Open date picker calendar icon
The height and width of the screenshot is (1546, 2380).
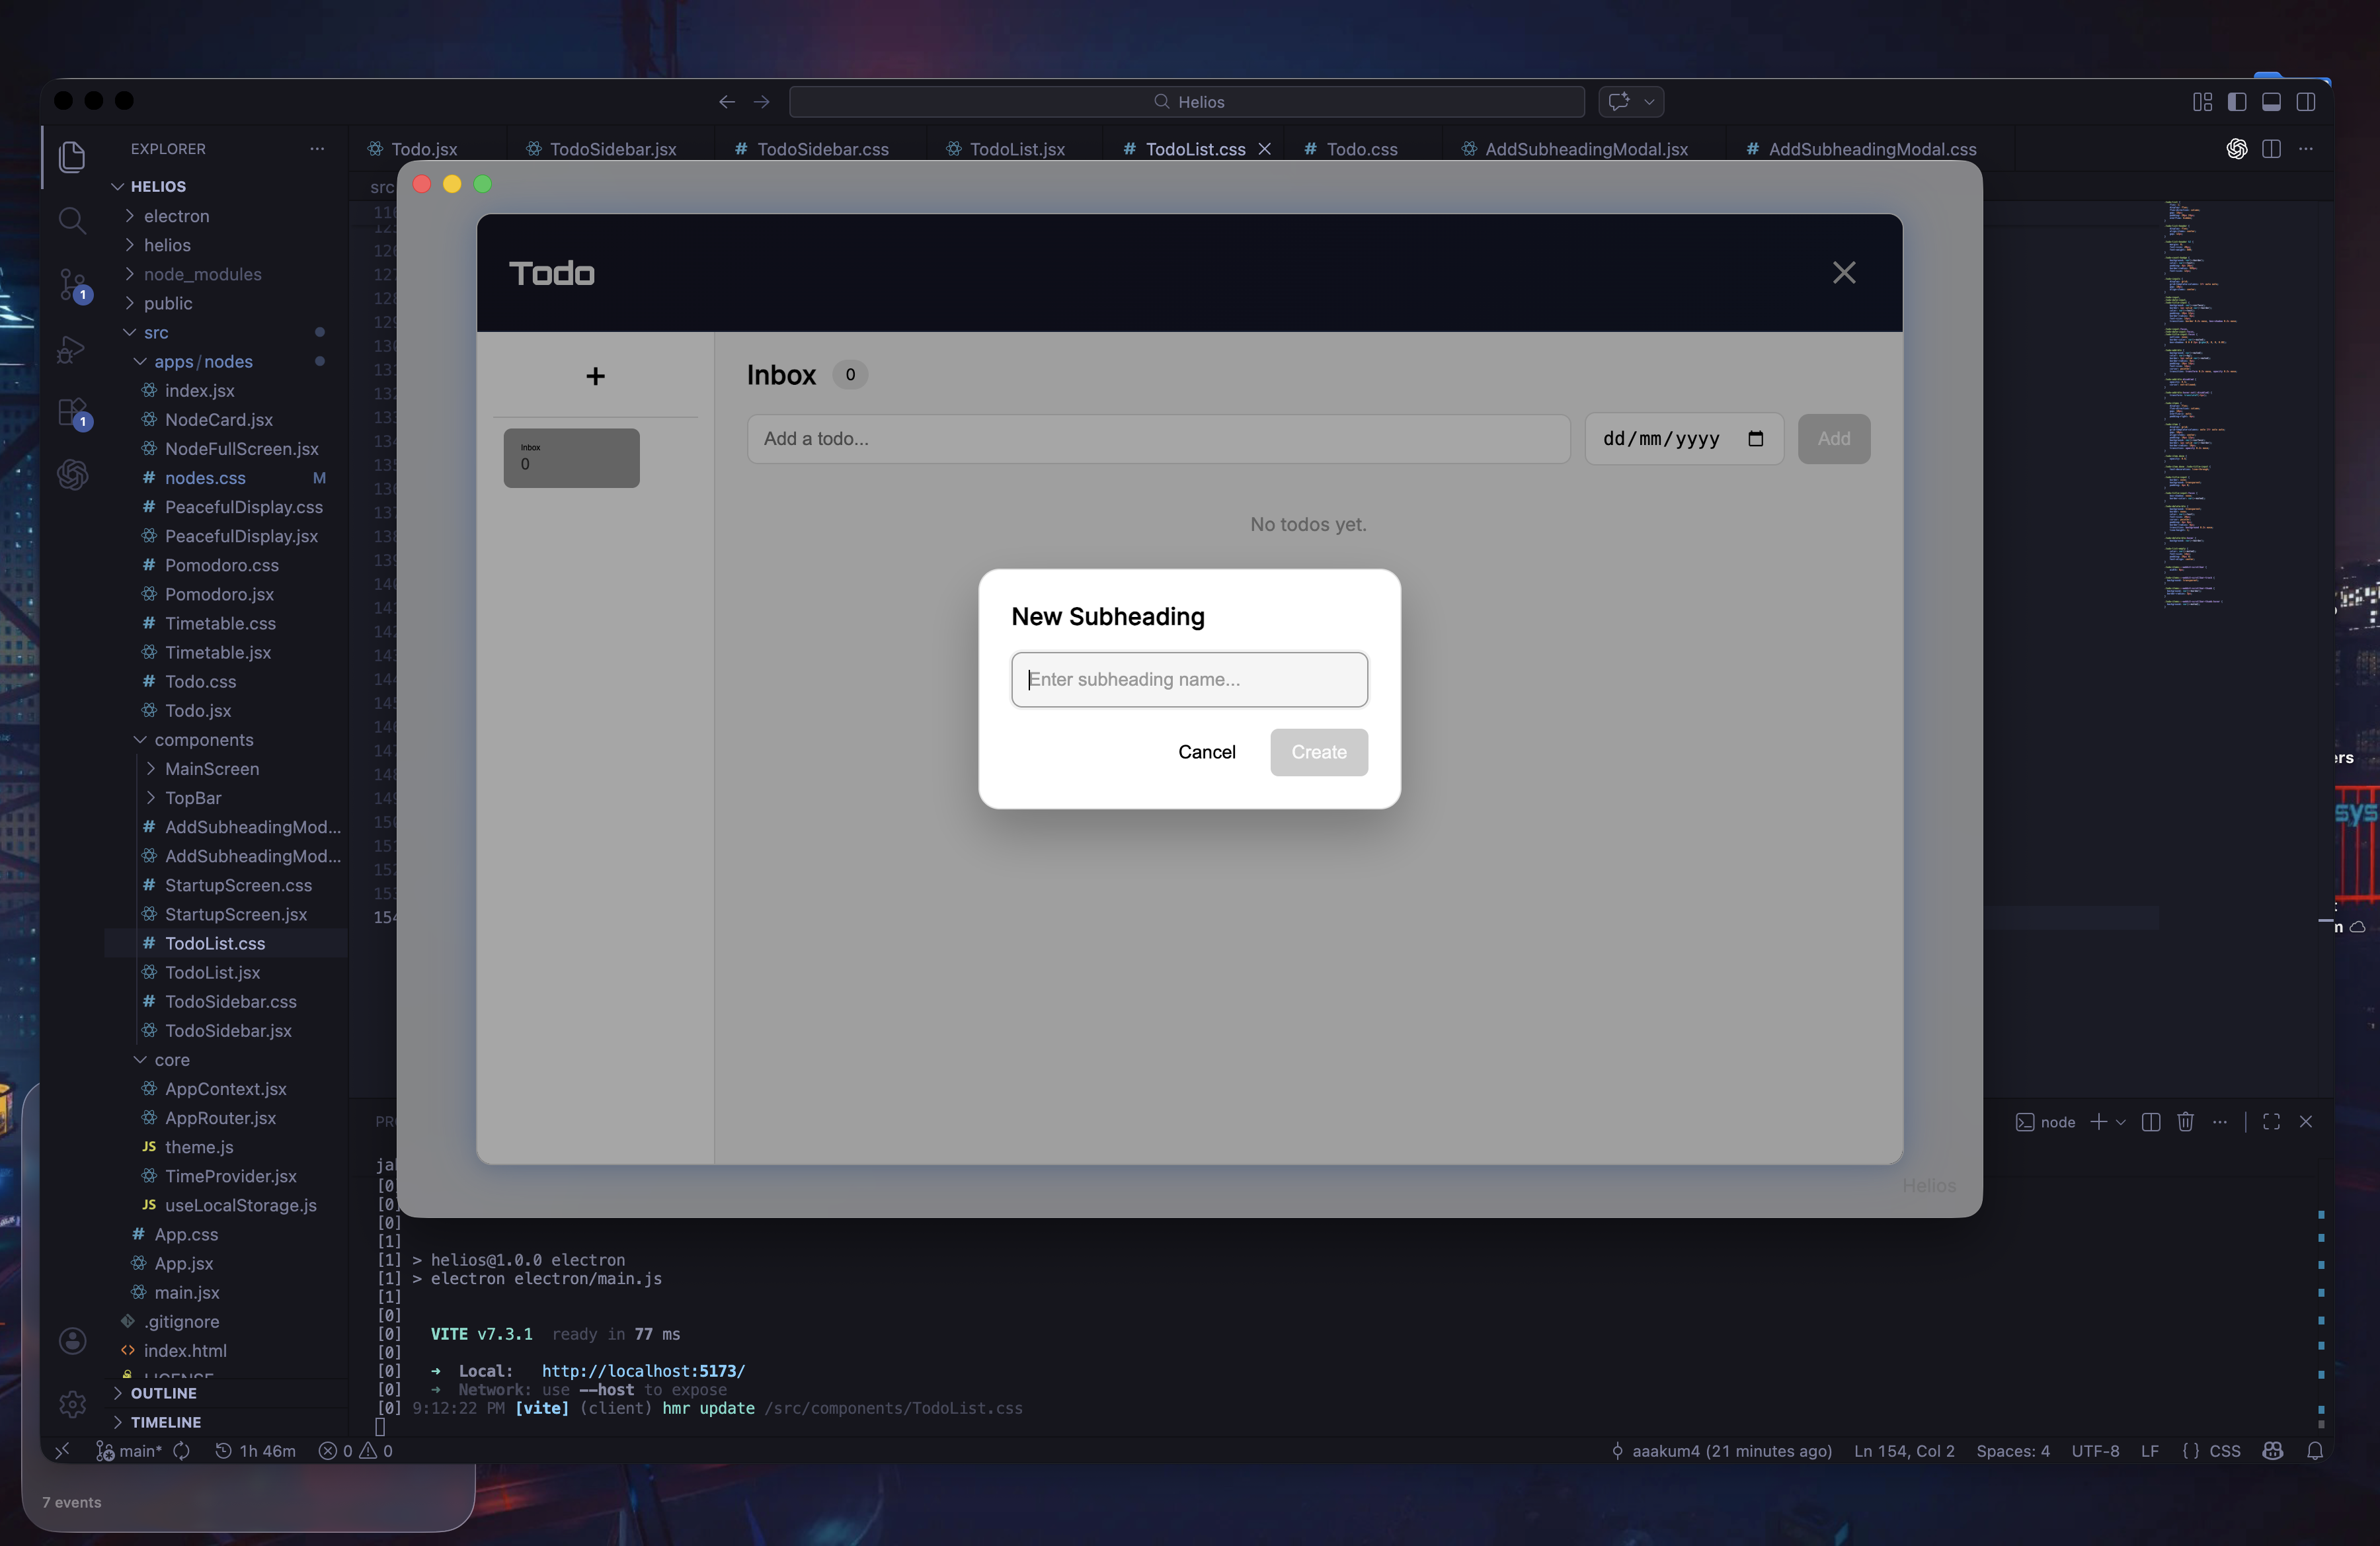[x=1755, y=438]
